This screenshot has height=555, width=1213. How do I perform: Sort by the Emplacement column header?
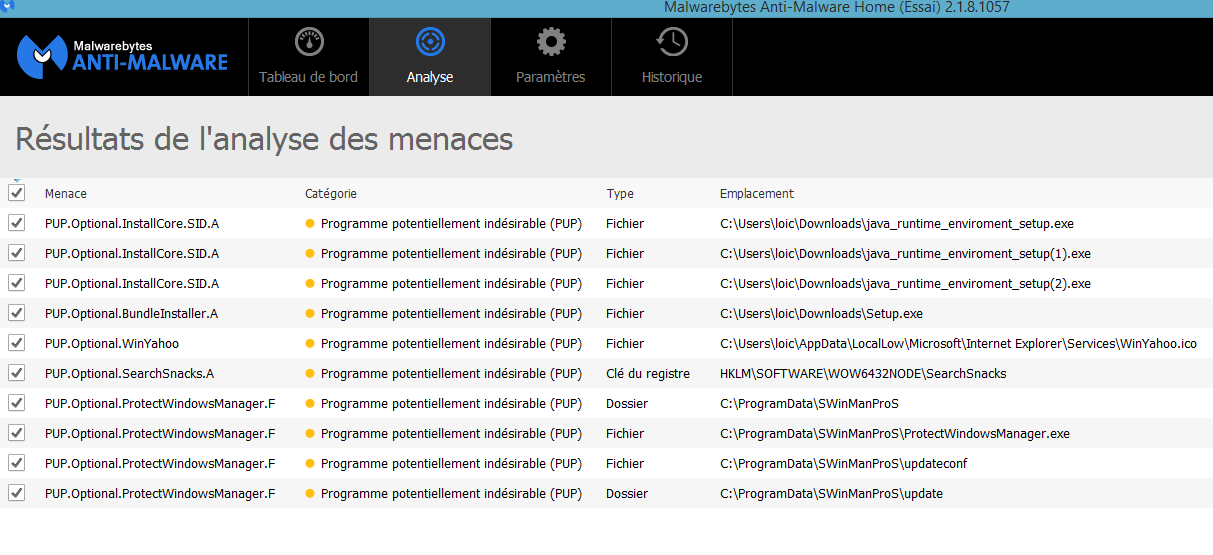click(x=757, y=194)
